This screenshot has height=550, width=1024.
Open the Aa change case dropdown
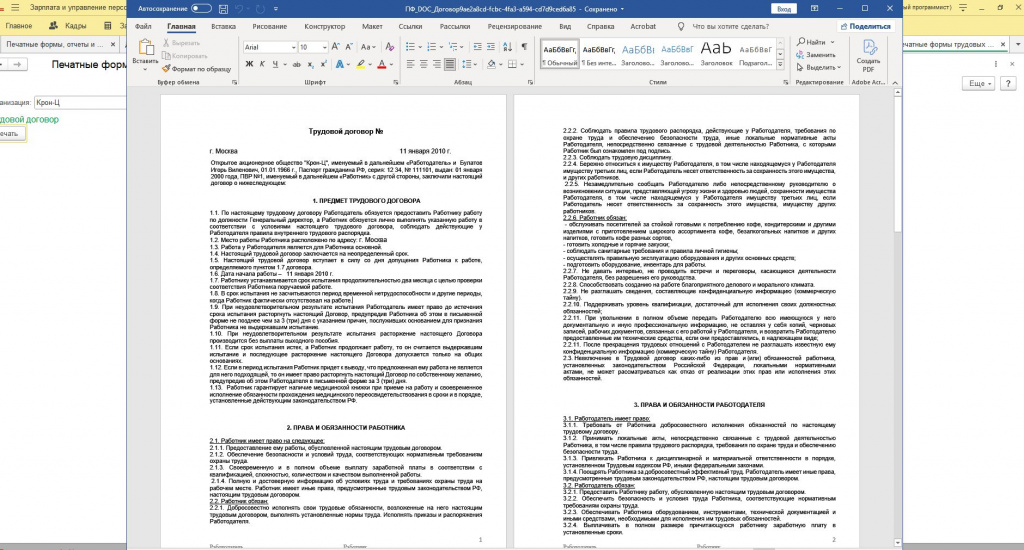pos(368,47)
